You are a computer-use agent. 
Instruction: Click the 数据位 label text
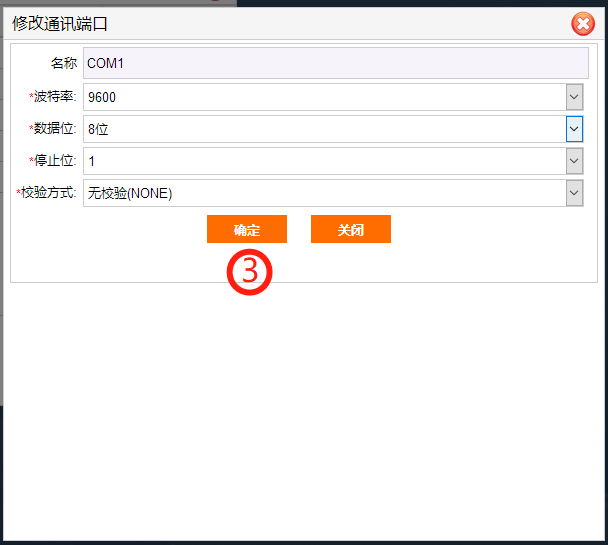[x=55, y=129]
